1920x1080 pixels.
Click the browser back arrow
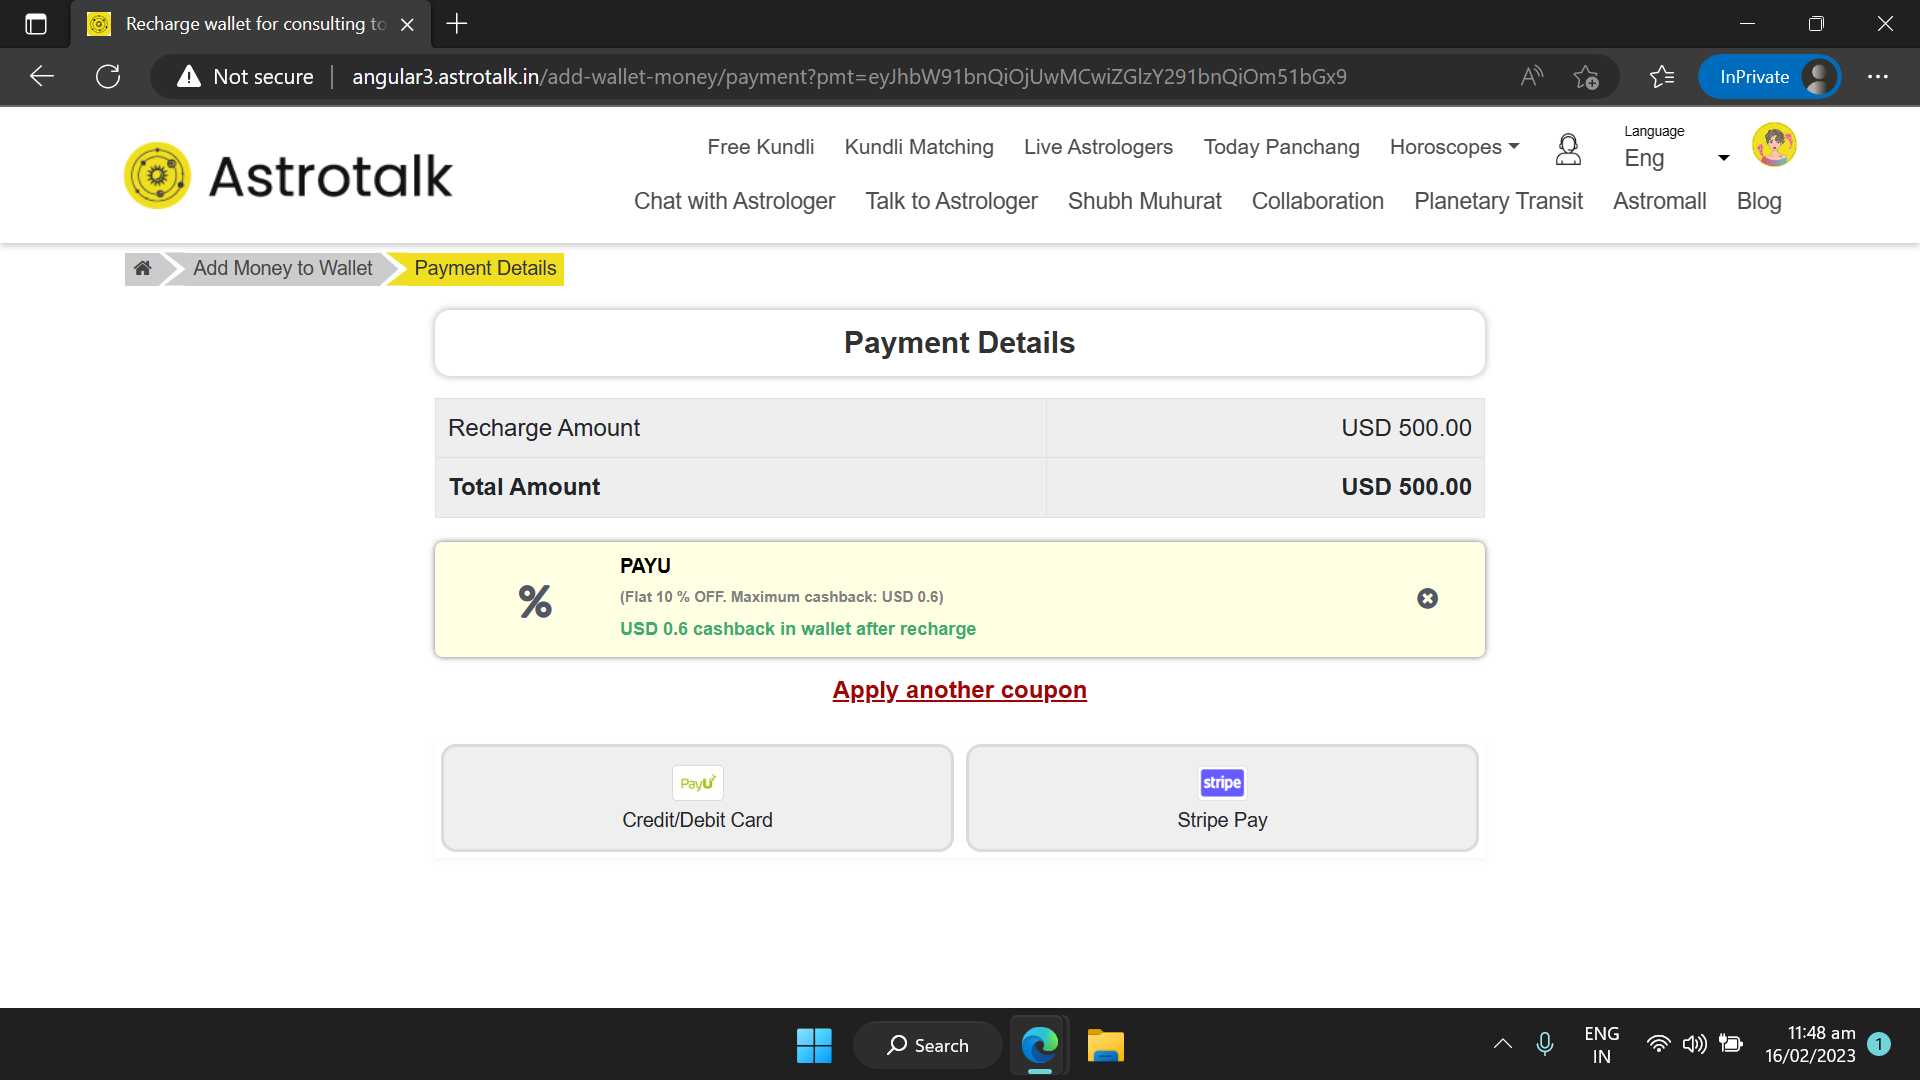coord(42,76)
